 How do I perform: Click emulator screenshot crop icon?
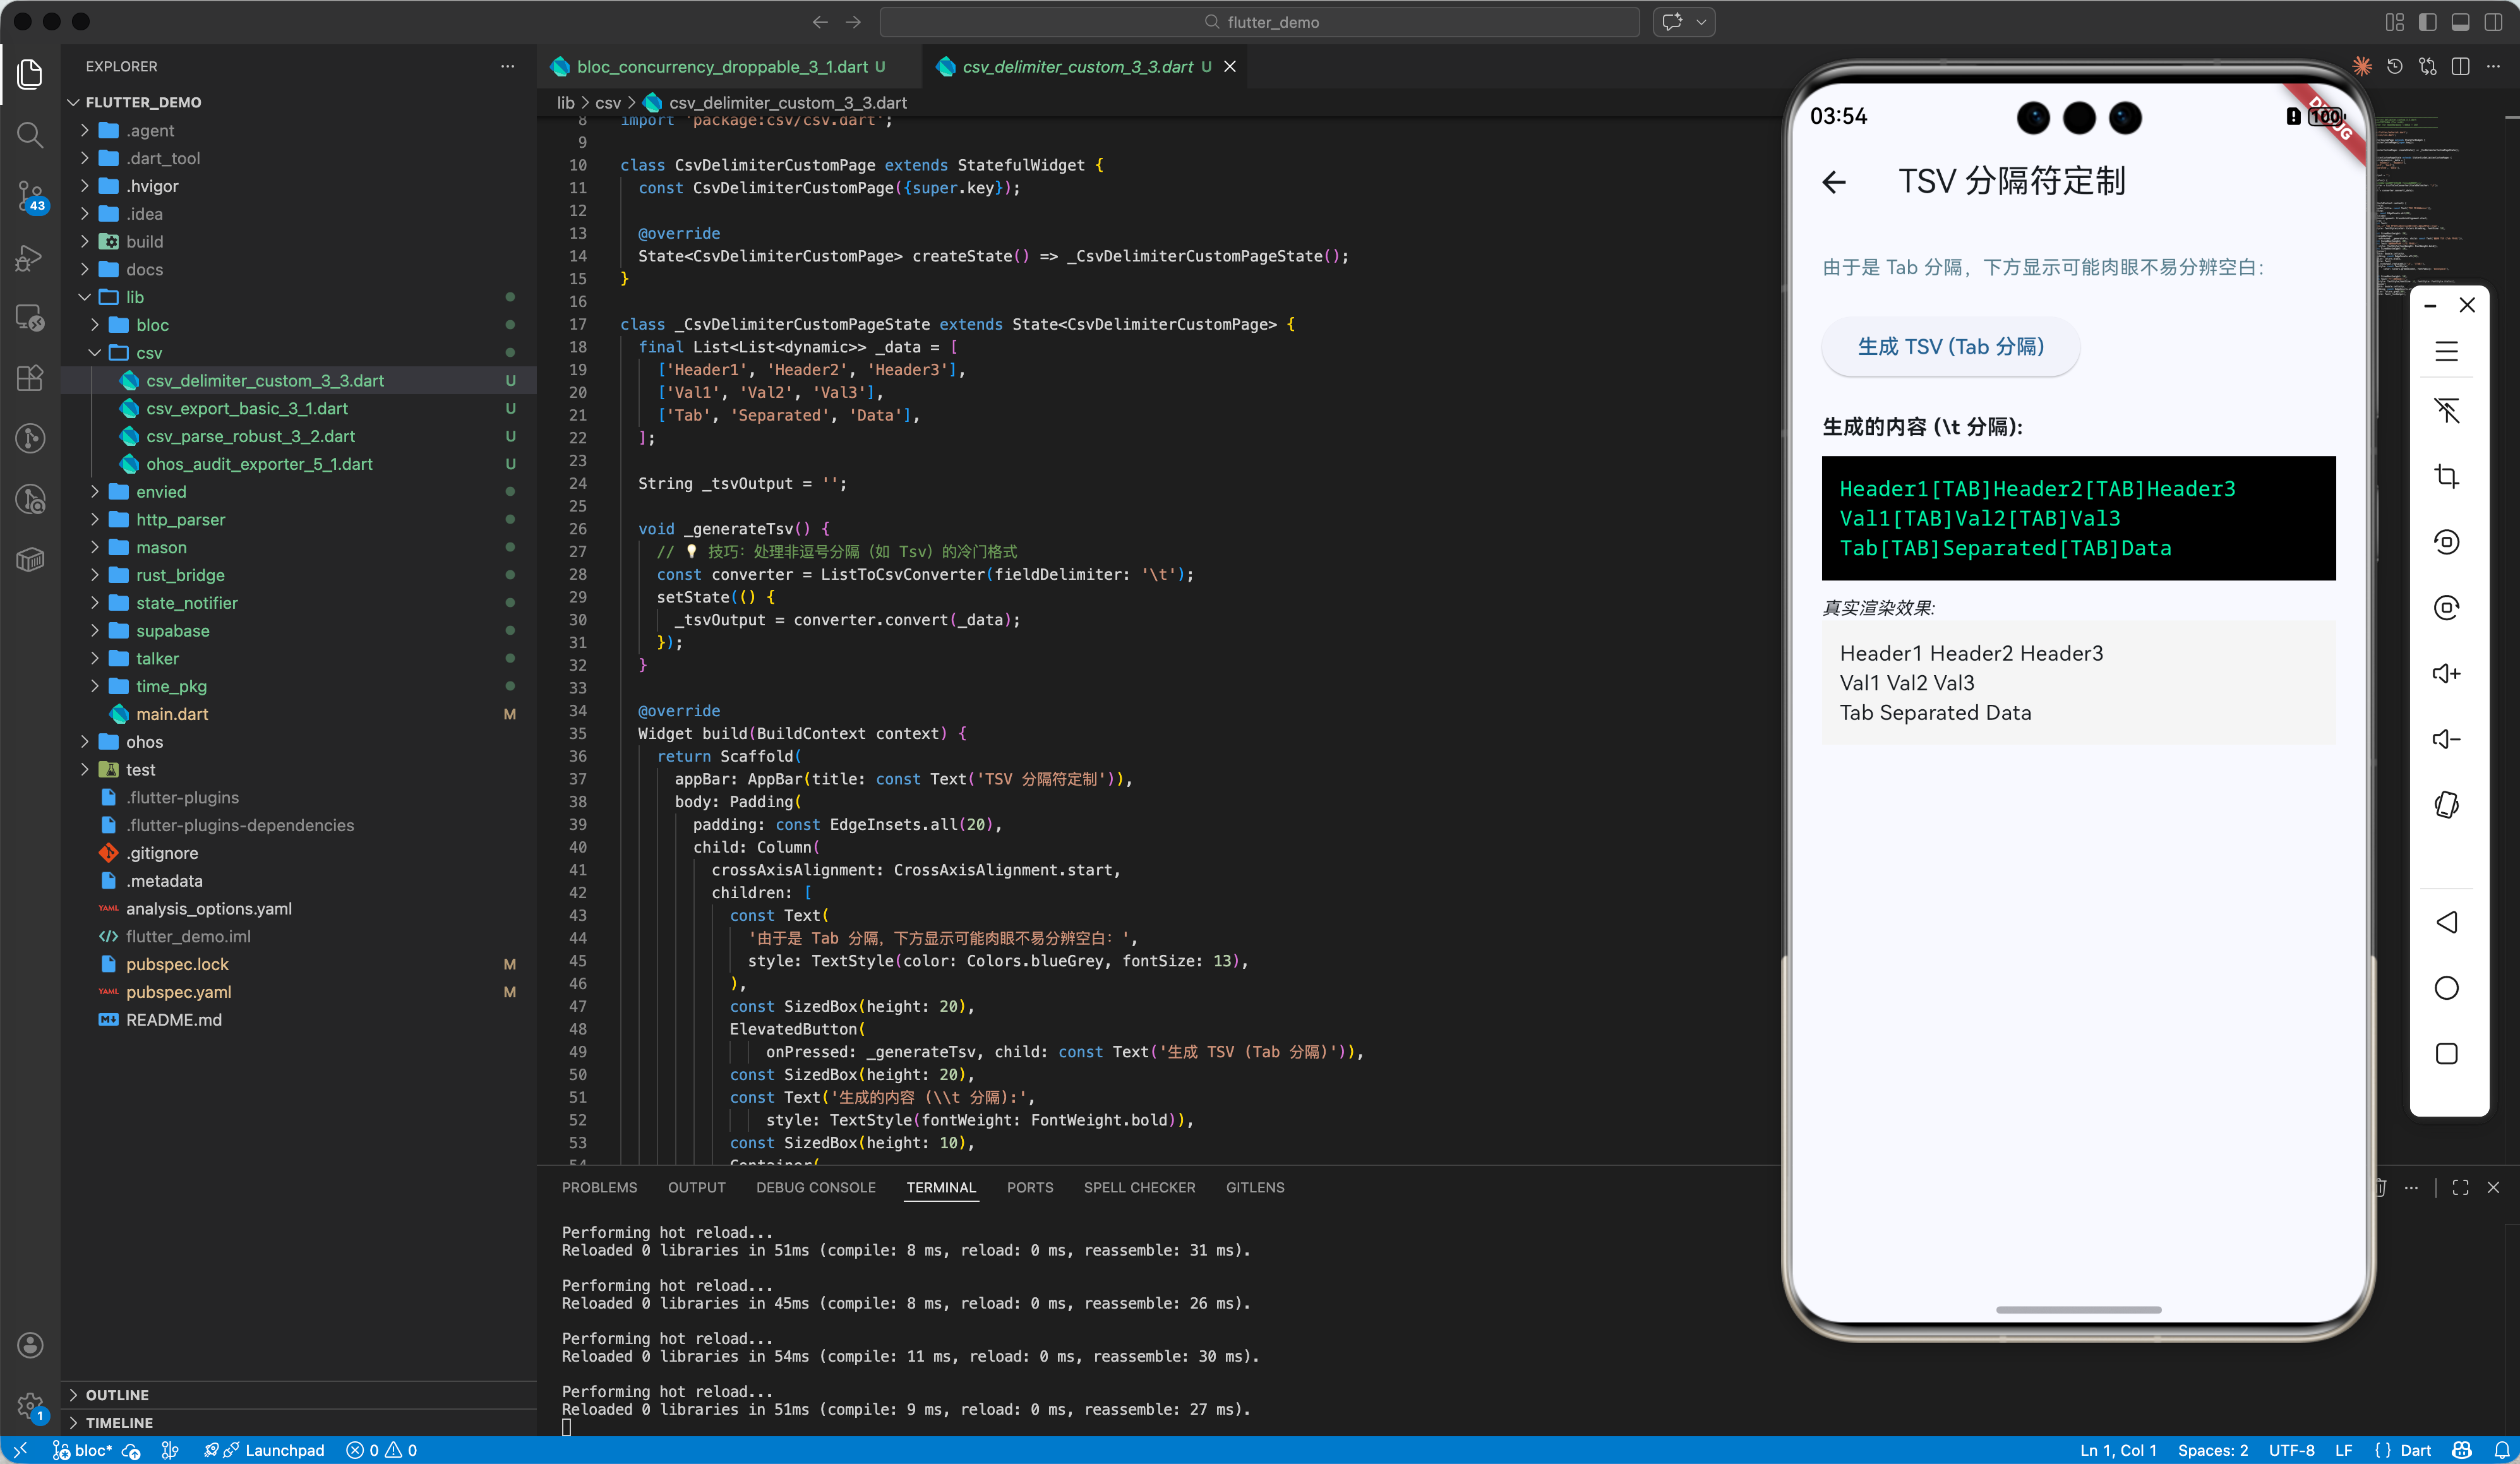pyautogui.click(x=2446, y=476)
